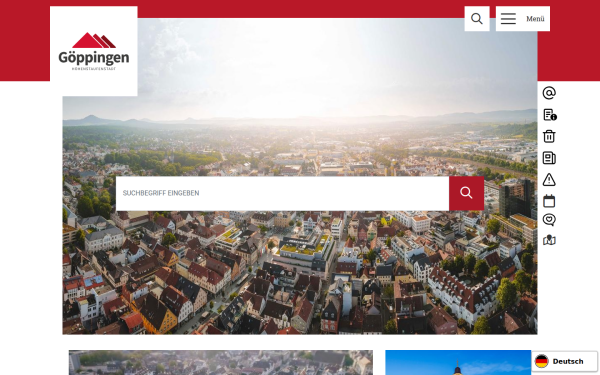
Task: Open search via top magnifier icon
Action: (477, 18)
